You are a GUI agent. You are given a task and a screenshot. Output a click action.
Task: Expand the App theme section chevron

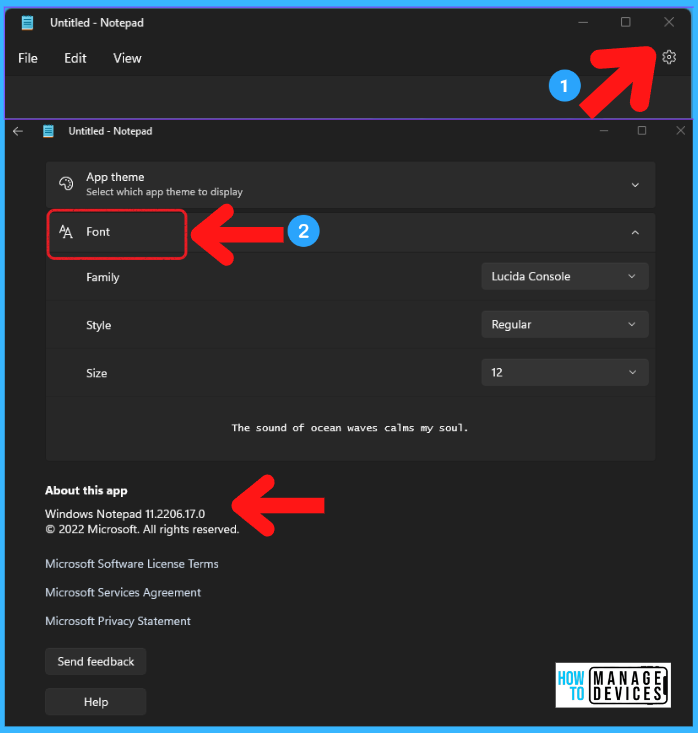(x=635, y=185)
